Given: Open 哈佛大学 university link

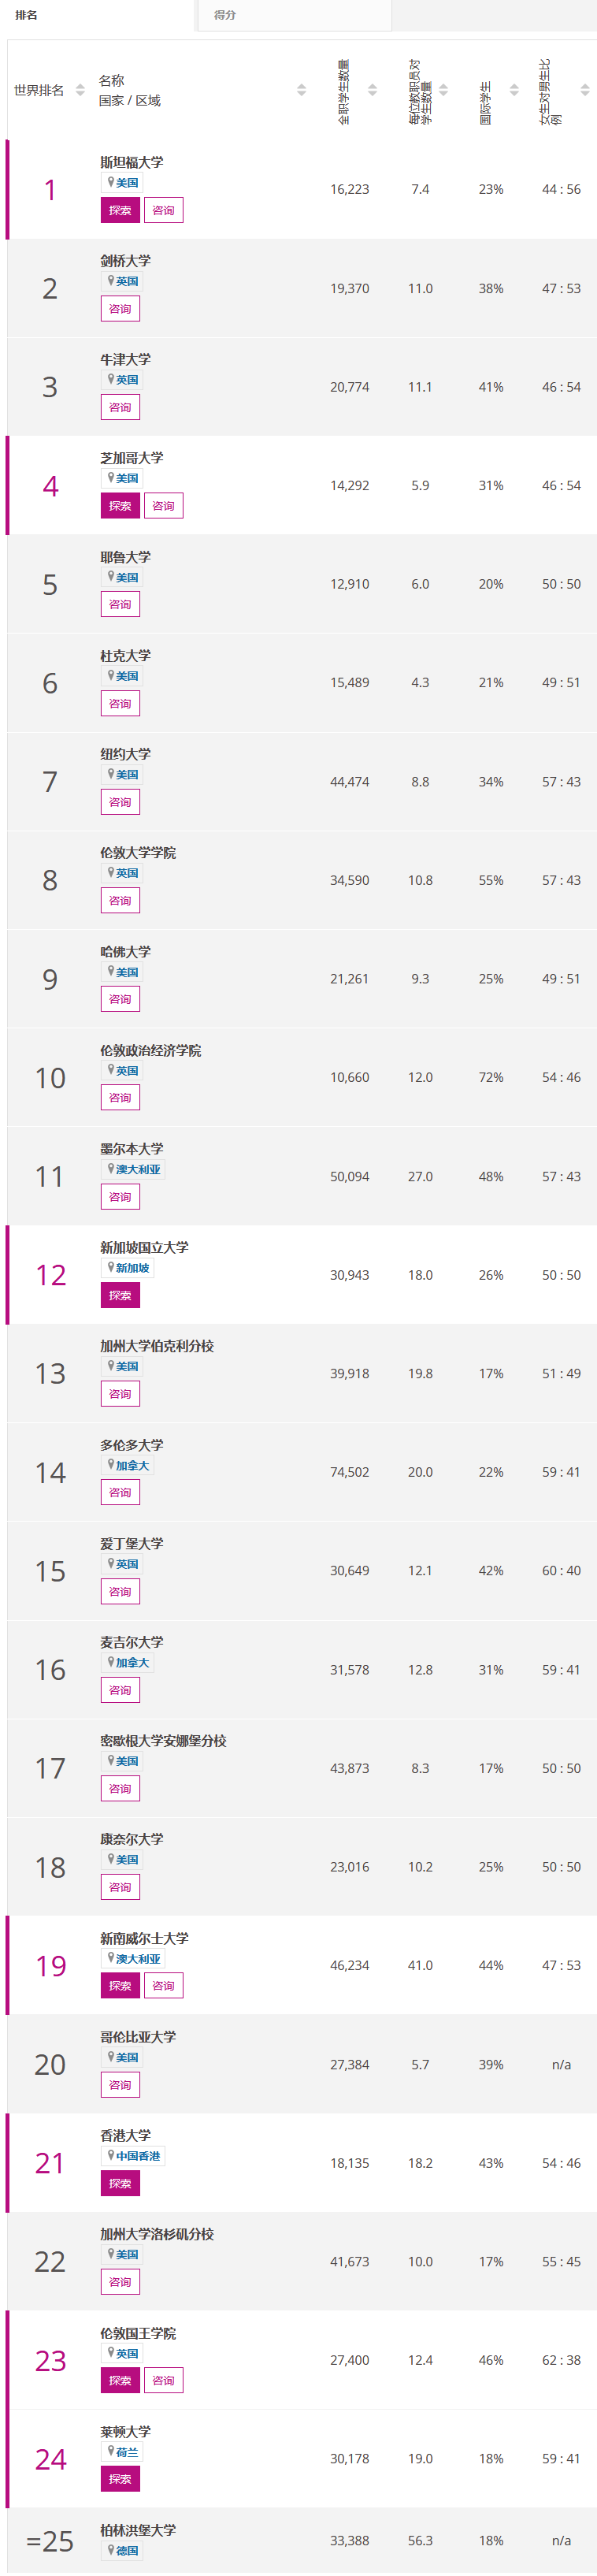Looking at the screenshot, I should coord(125,951).
